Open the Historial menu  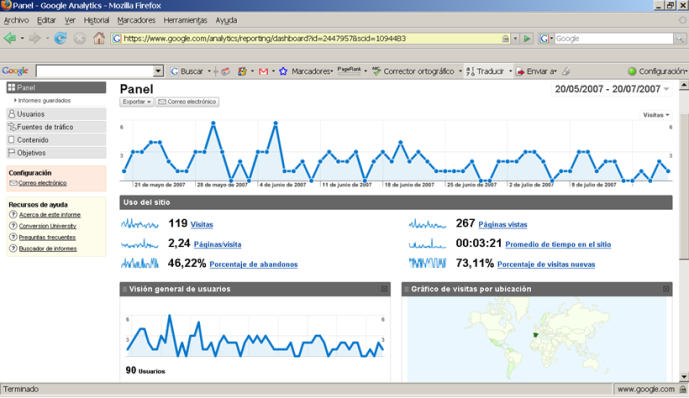[96, 20]
